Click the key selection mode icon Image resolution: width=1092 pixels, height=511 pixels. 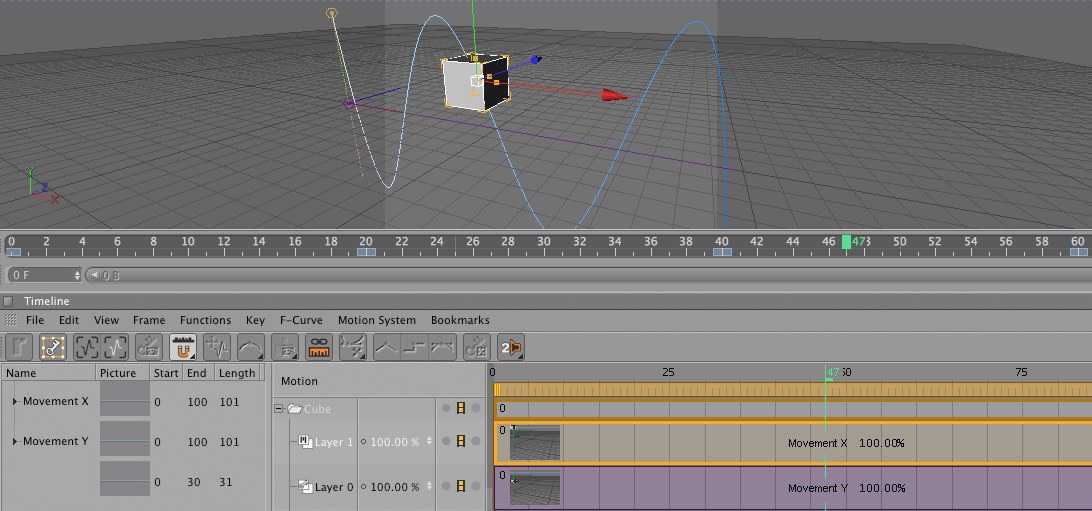[52, 347]
